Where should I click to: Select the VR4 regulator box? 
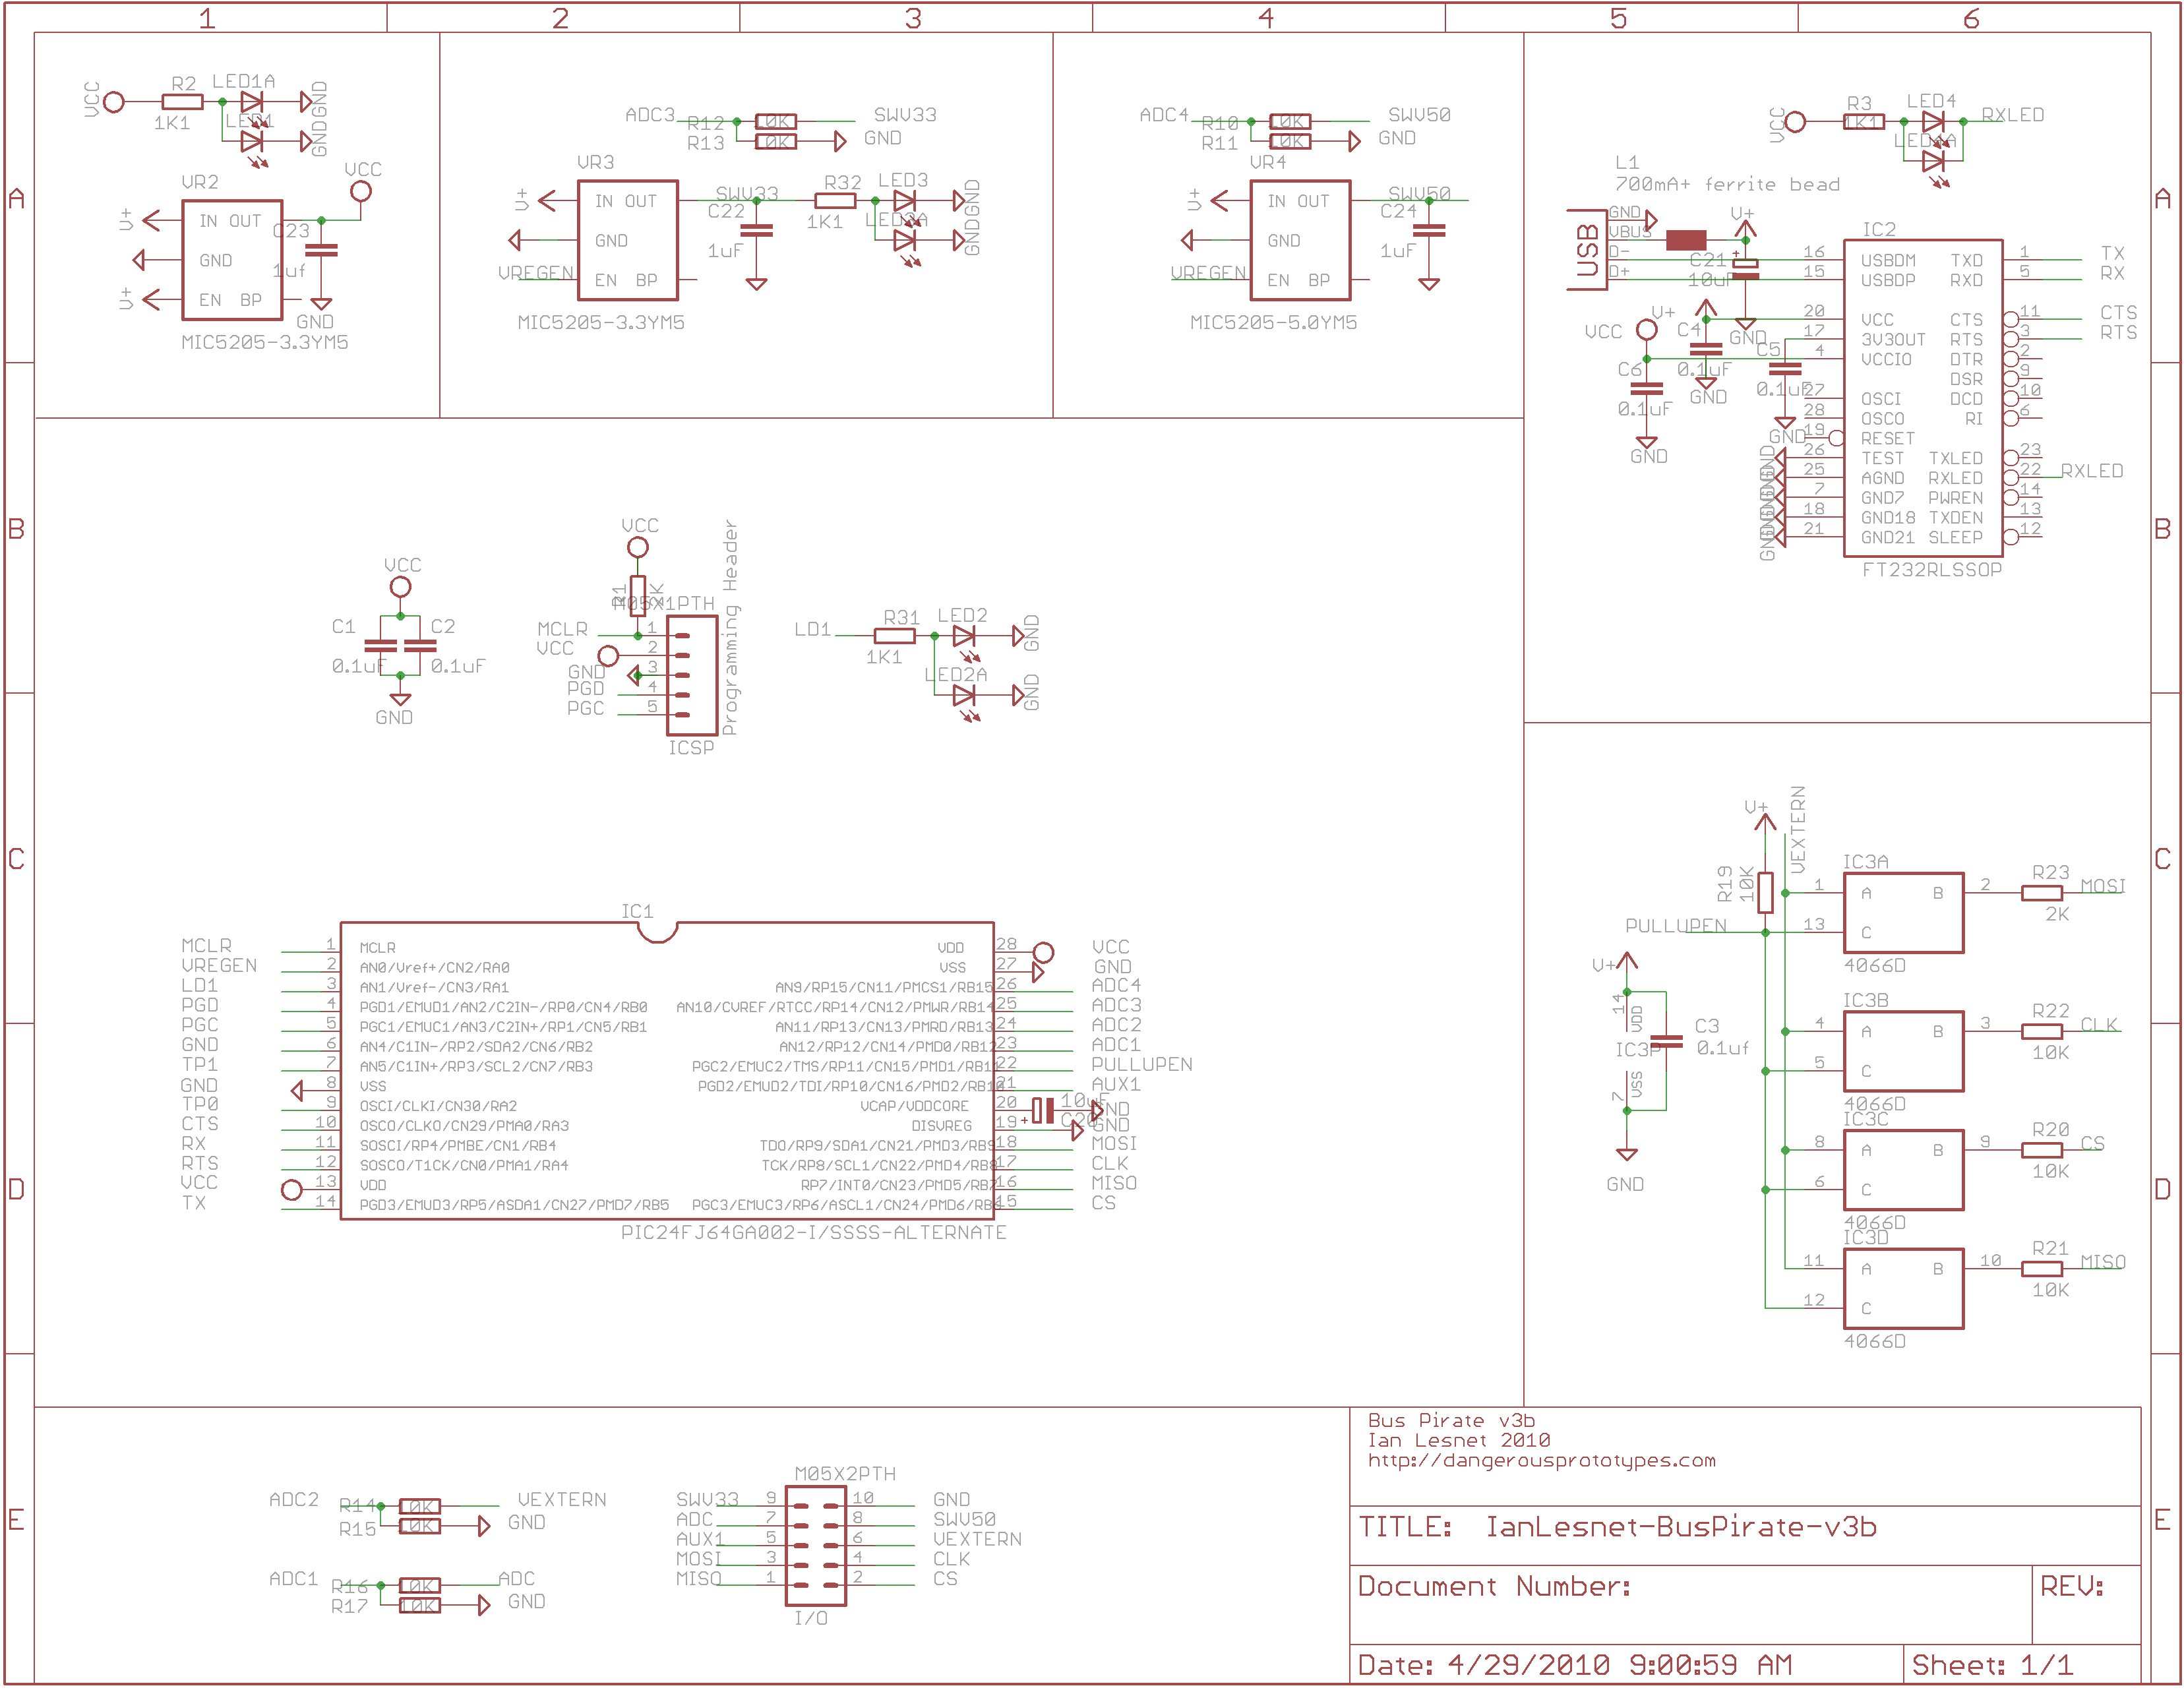[1300, 240]
